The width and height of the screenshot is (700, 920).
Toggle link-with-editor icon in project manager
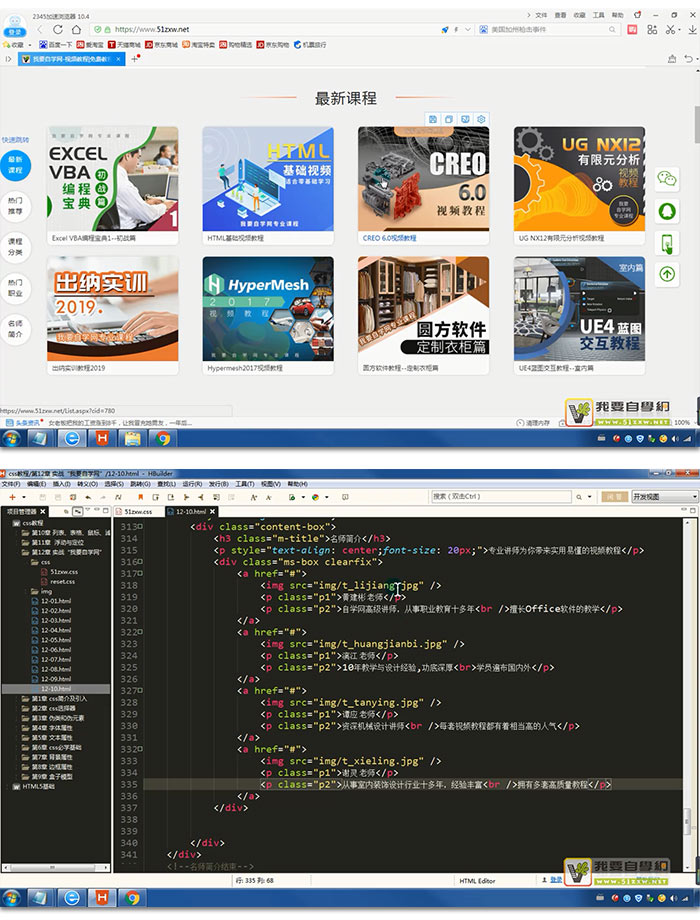[x=77, y=511]
